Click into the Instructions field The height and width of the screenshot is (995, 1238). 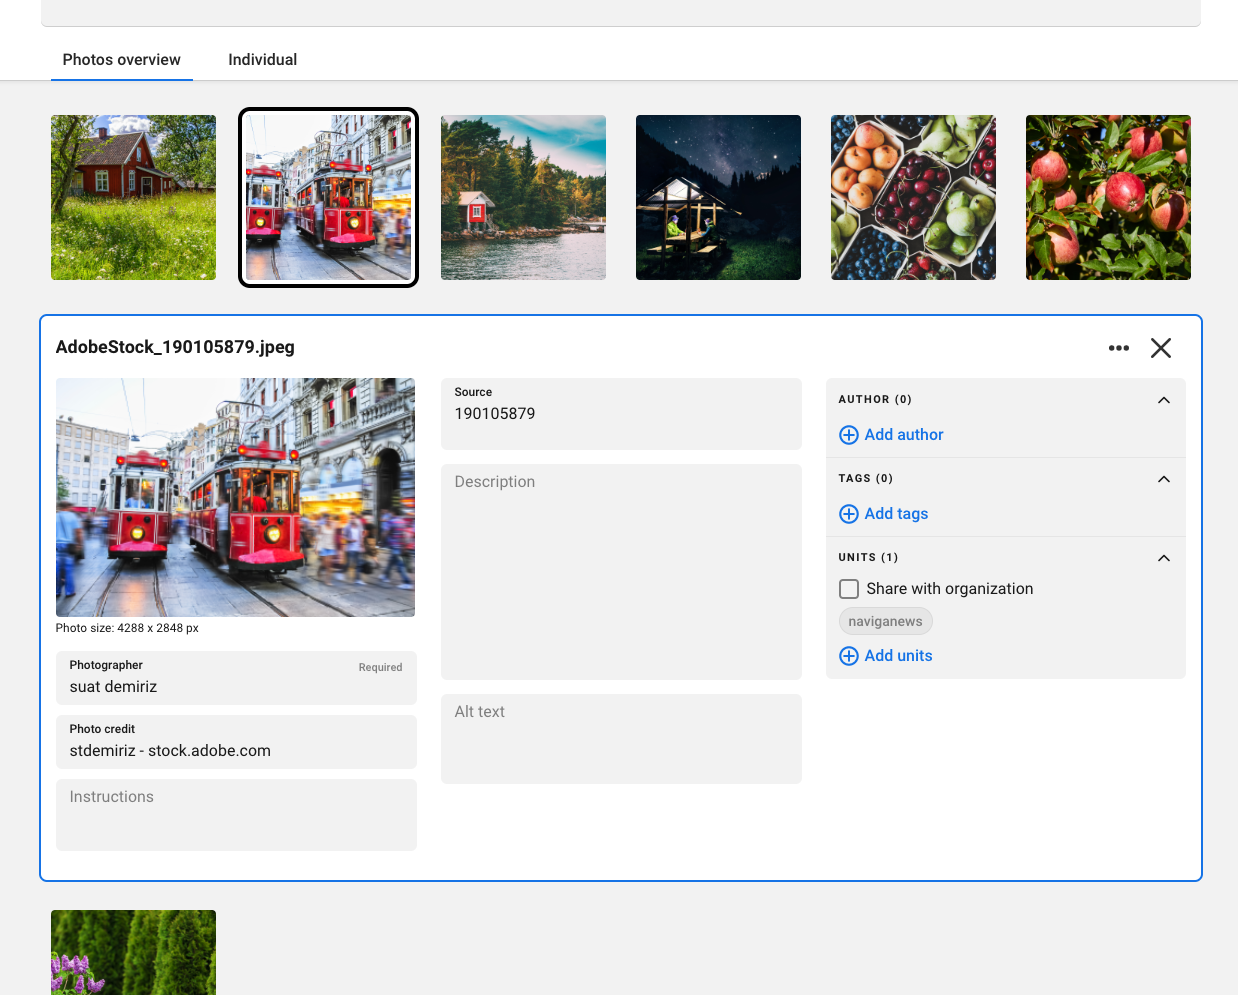pyautogui.click(x=237, y=815)
